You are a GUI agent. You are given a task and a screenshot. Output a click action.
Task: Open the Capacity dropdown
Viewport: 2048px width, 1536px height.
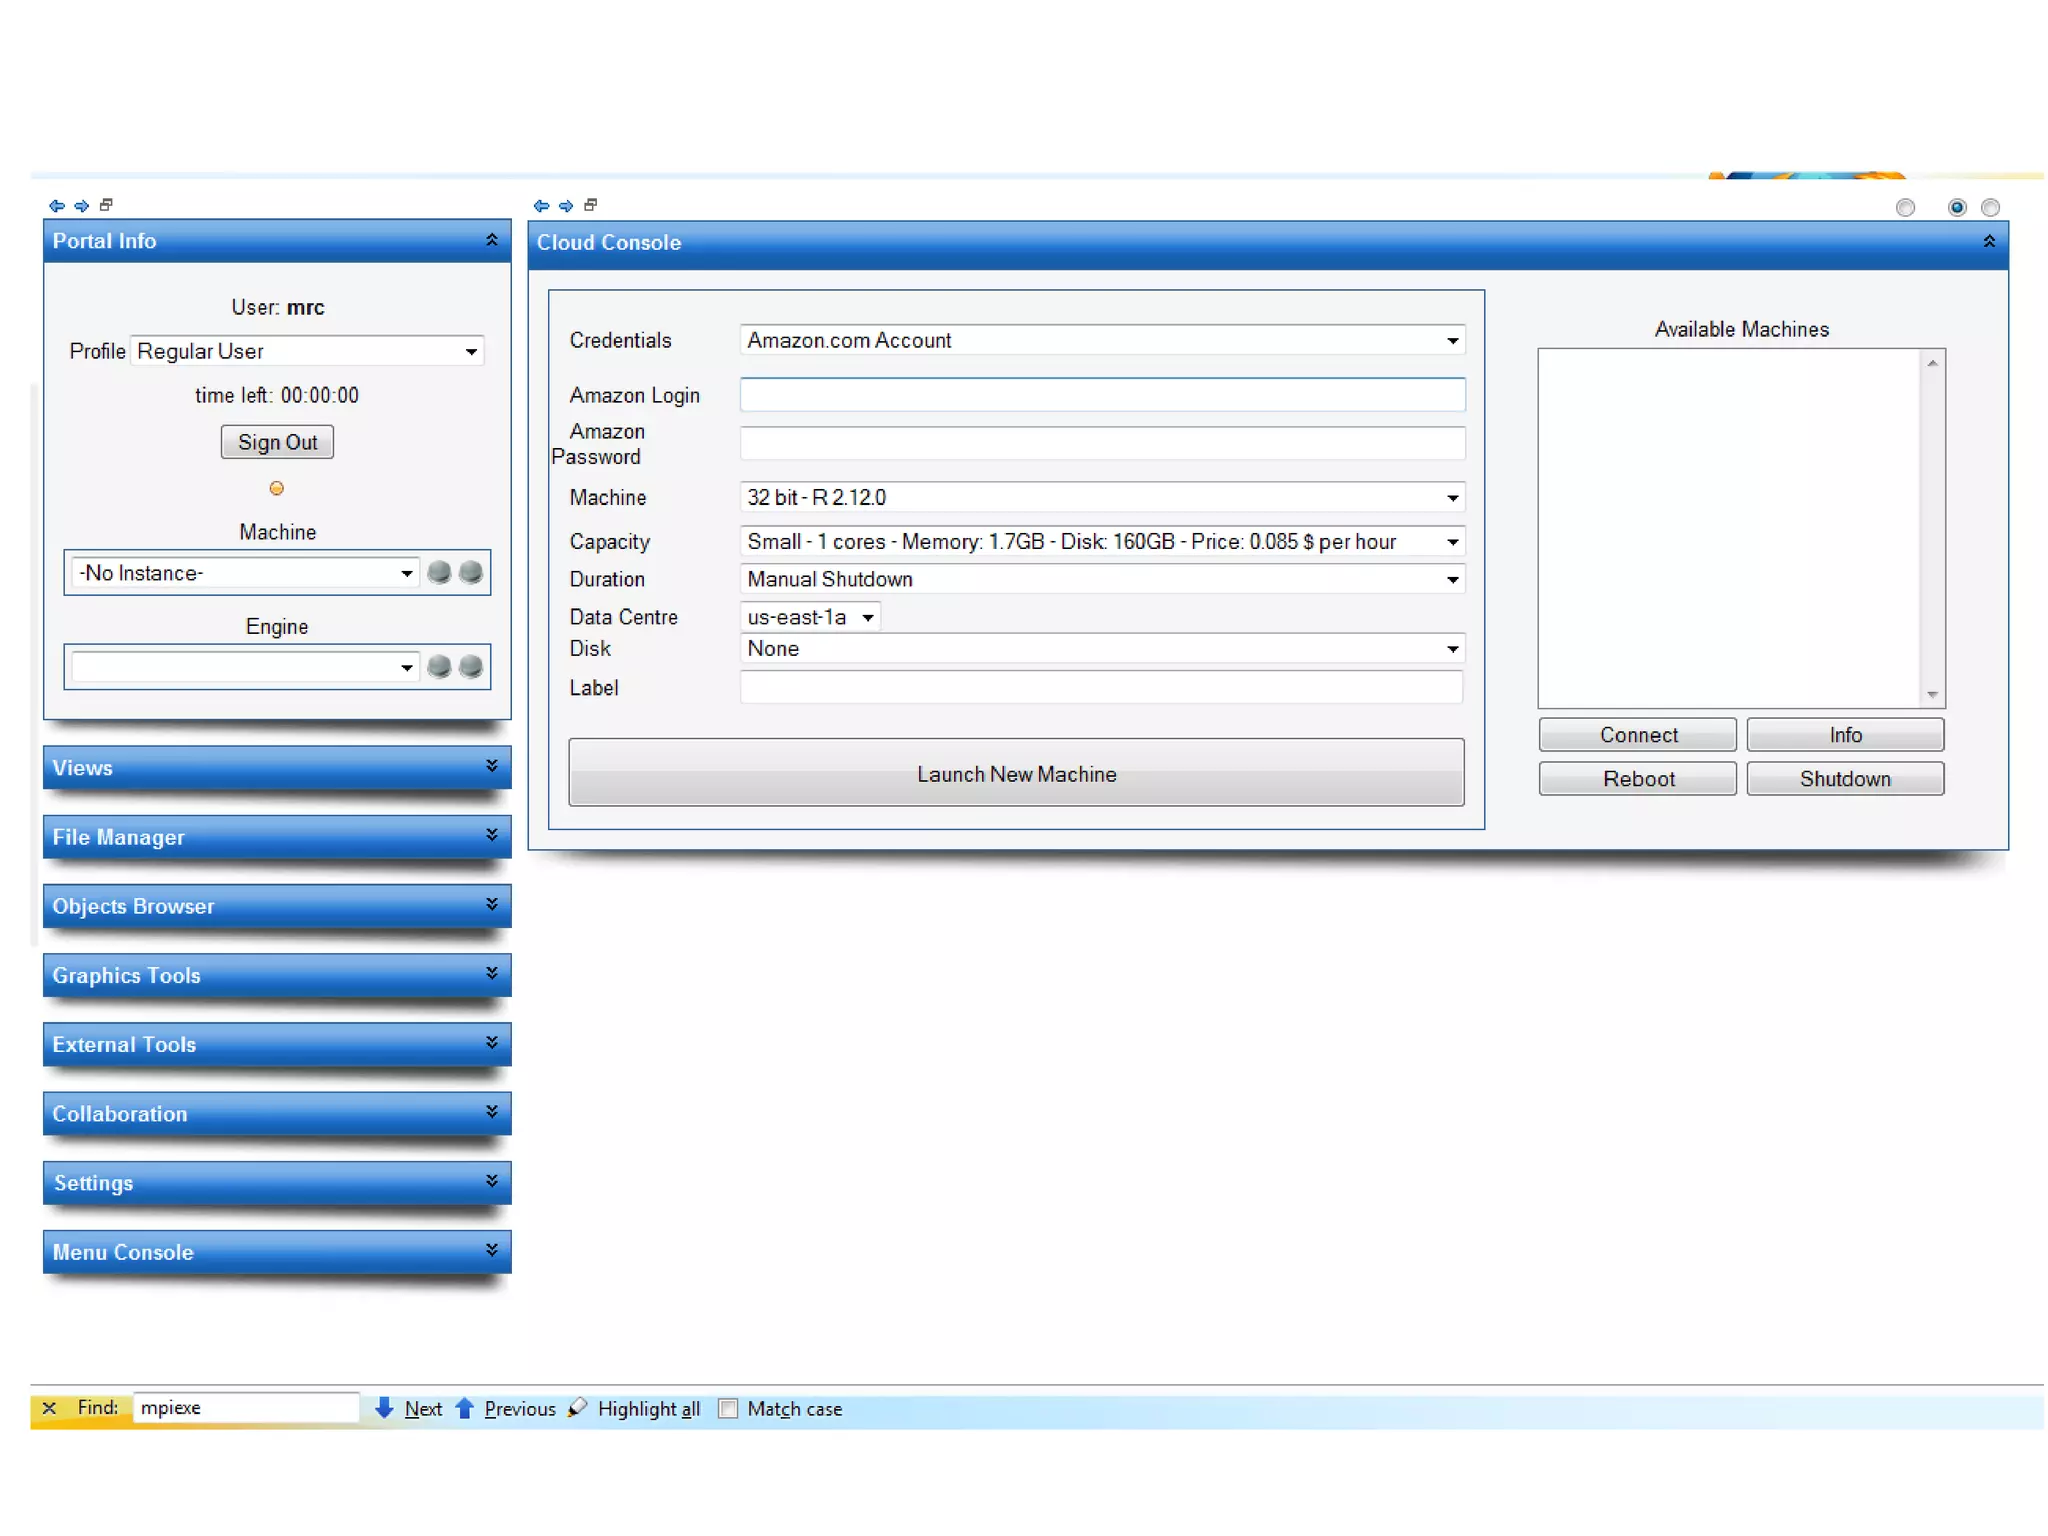click(x=1452, y=542)
